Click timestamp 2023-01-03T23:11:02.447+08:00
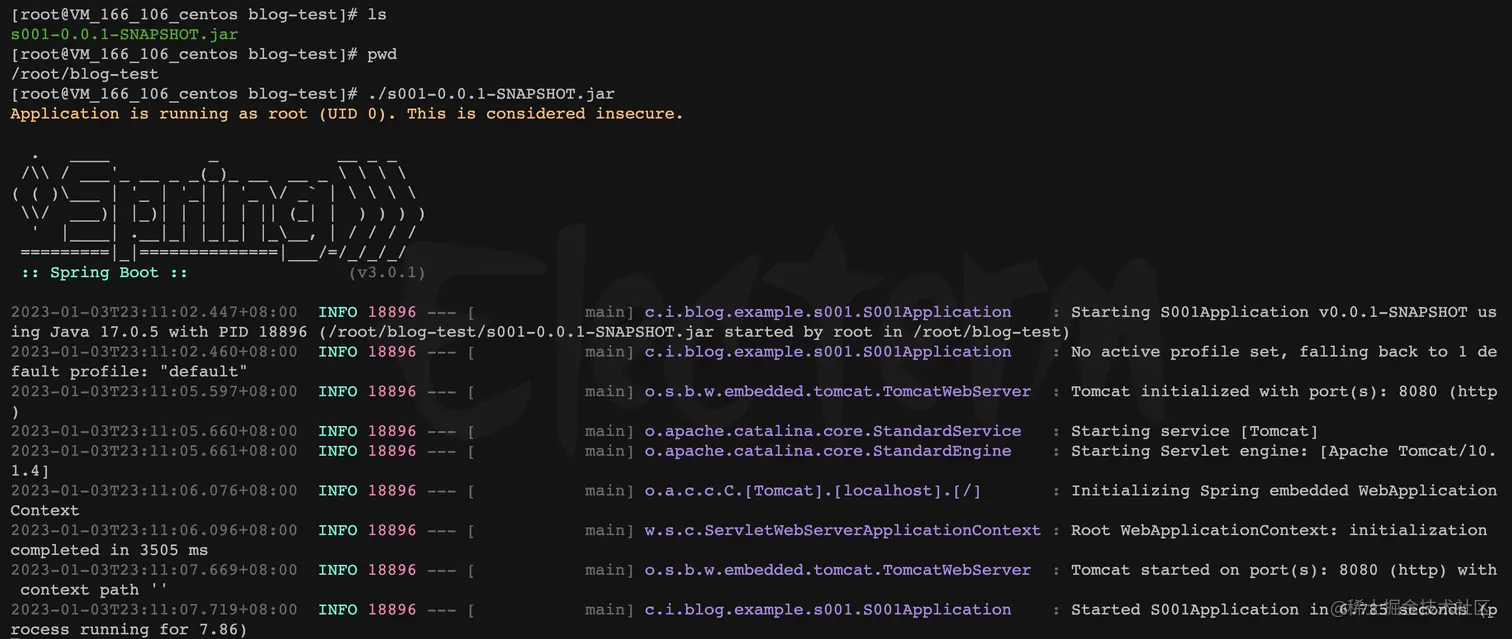Screen dimensions: 1512x639 click(154, 312)
